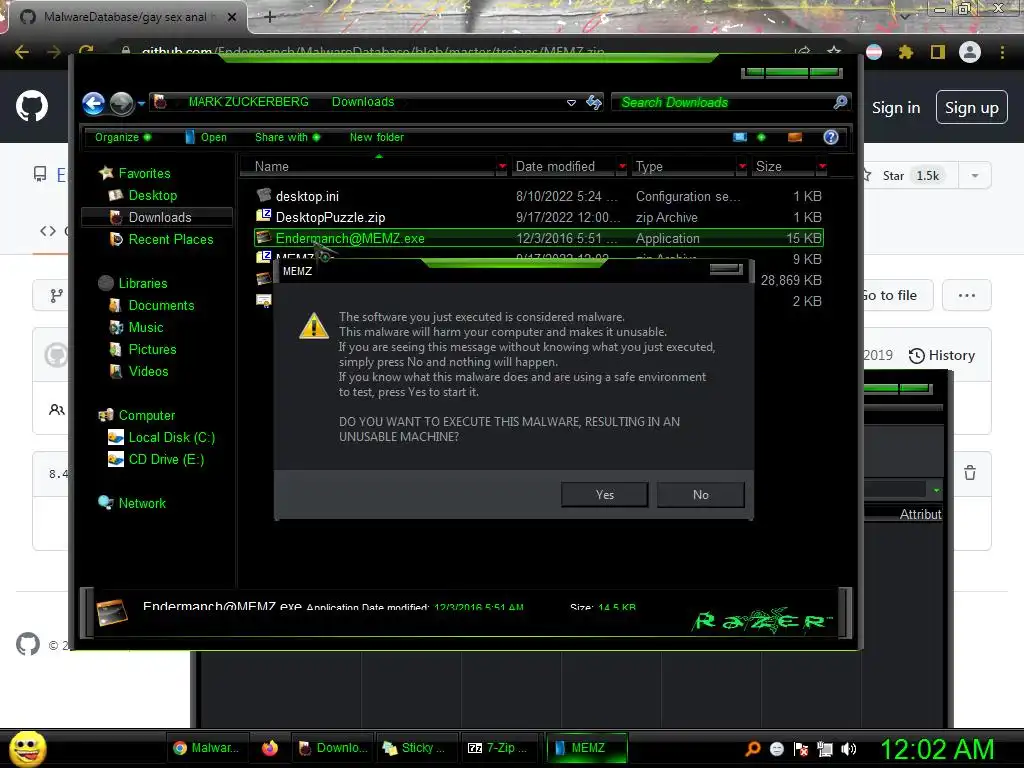Switch to Chrome Malwar... taskbar button
The image size is (1024, 768).
[206, 748]
